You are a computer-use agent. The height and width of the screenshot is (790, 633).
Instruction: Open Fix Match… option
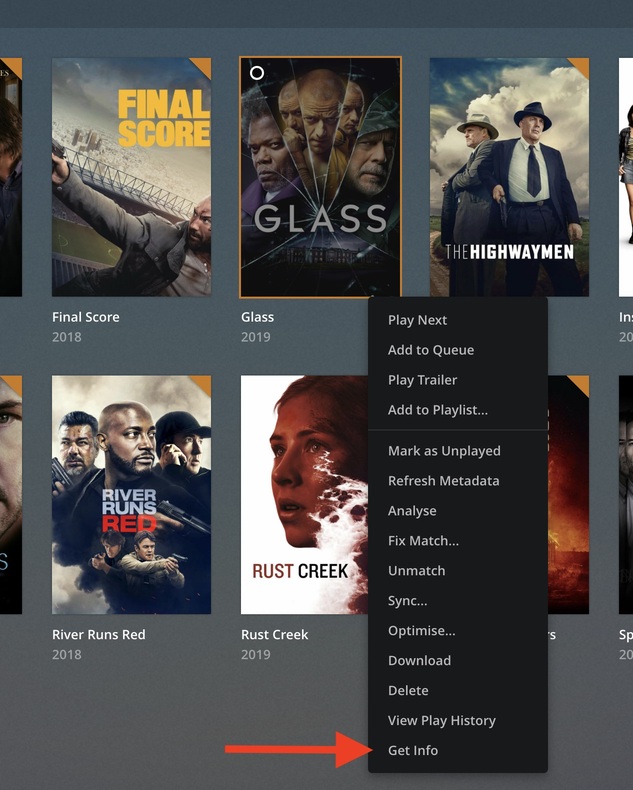click(423, 541)
